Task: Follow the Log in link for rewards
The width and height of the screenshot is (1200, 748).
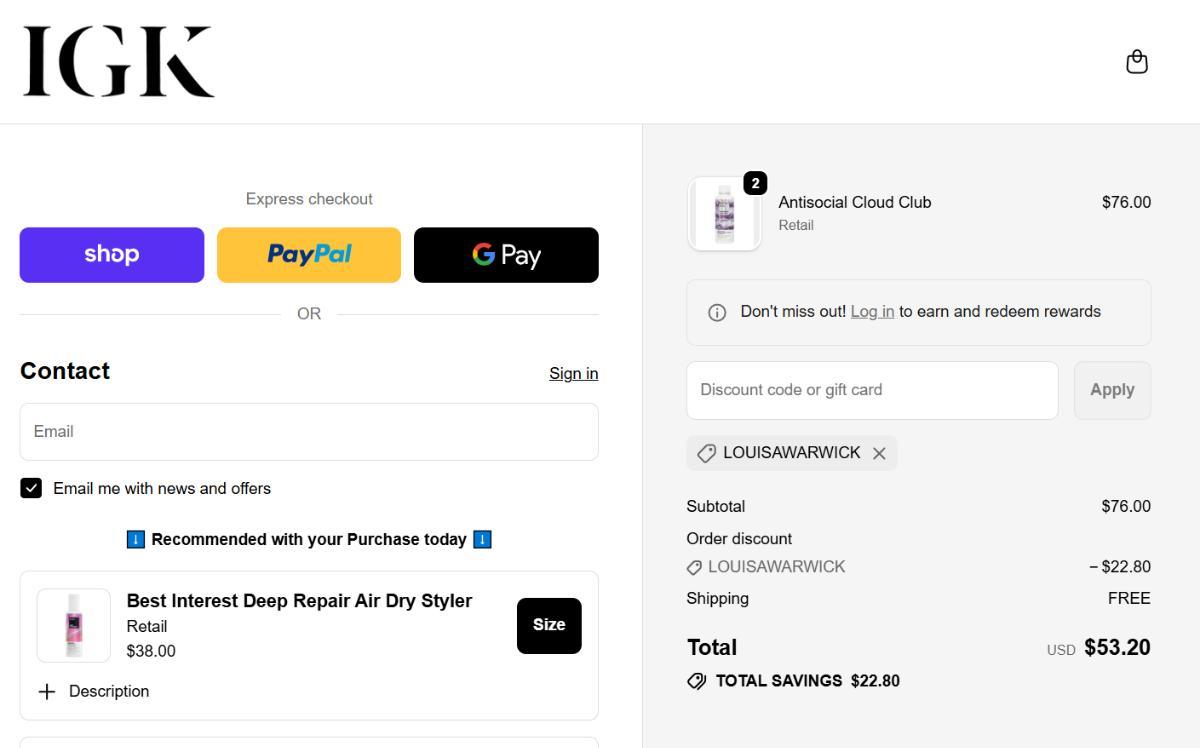Action: [x=872, y=311]
